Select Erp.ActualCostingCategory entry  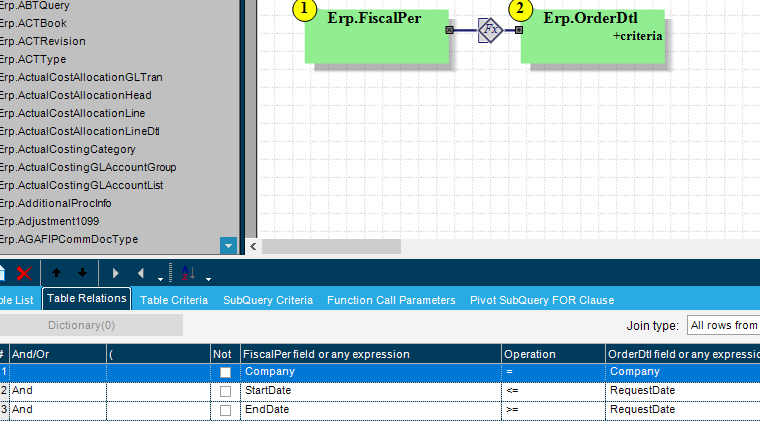67,149
